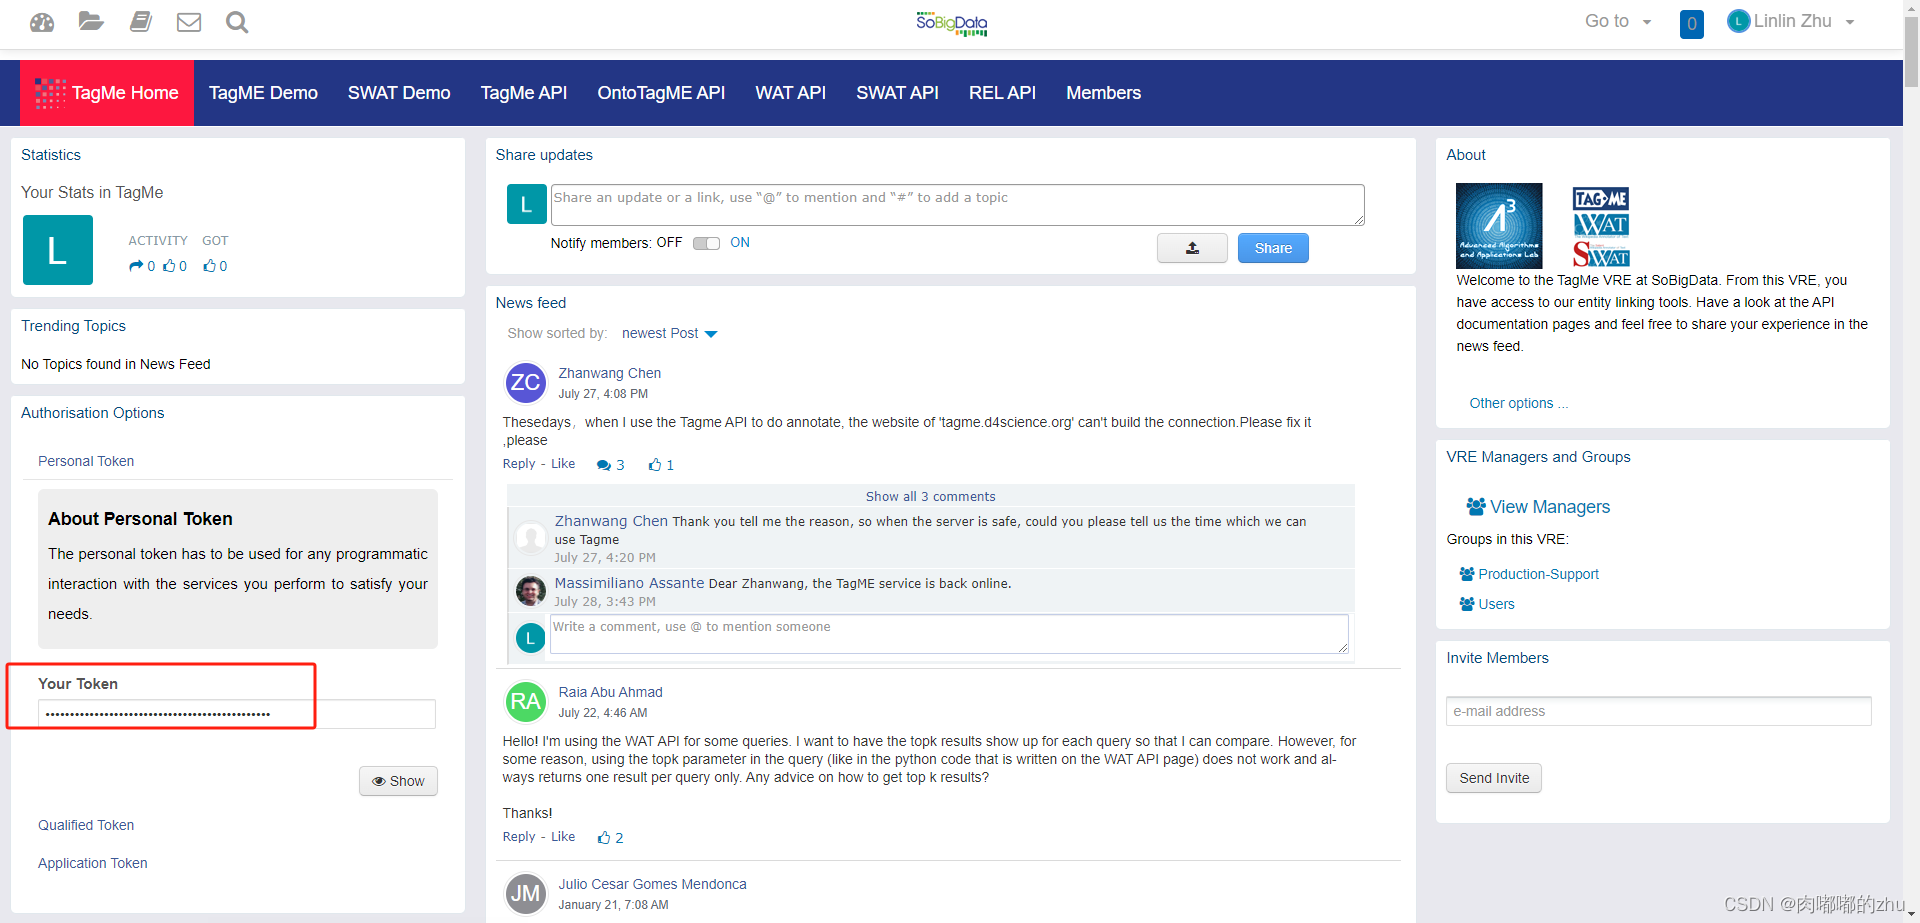Reply to Raia Abu Ahmad's post
This screenshot has width=1920, height=923.
coord(519,837)
